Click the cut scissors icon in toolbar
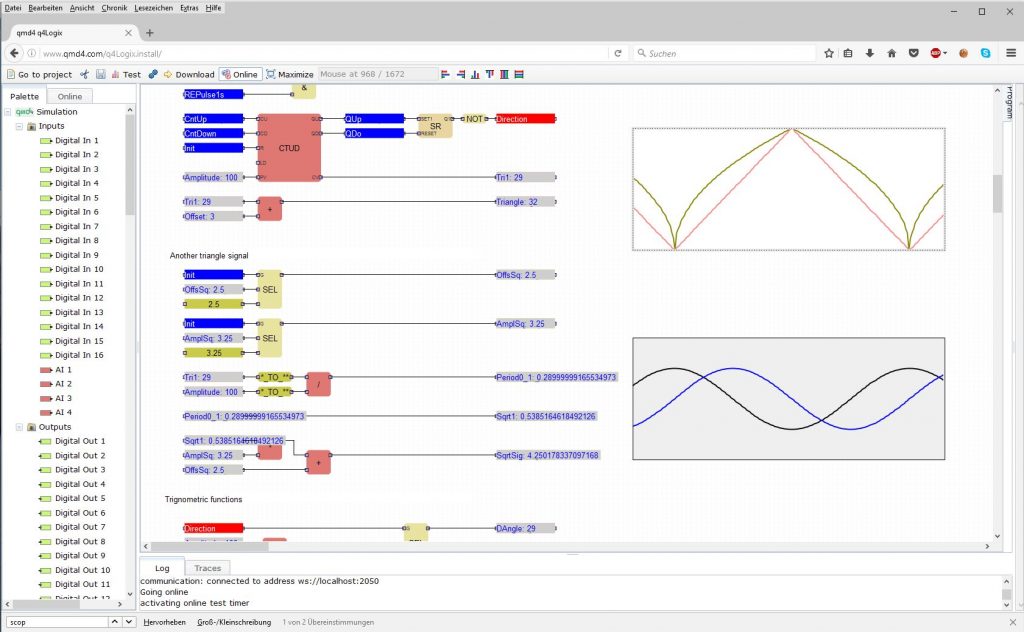Image resolution: width=1024 pixels, height=632 pixels. point(85,74)
